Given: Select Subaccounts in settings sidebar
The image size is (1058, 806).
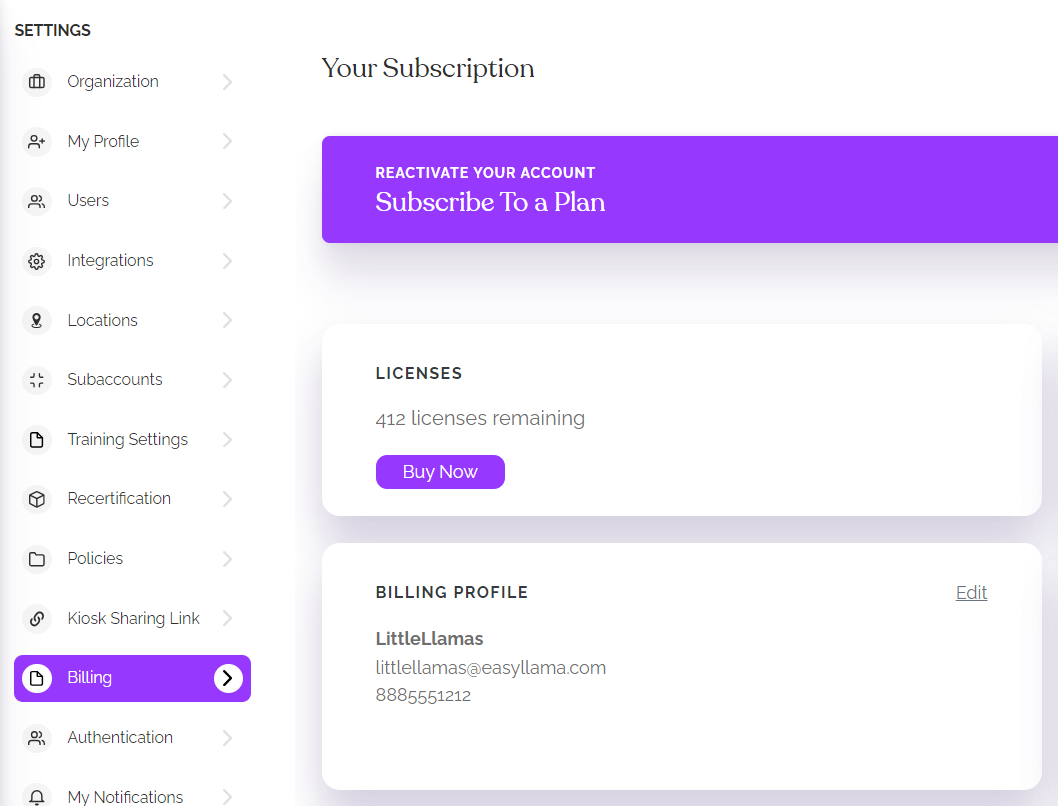Looking at the screenshot, I should (x=114, y=380).
